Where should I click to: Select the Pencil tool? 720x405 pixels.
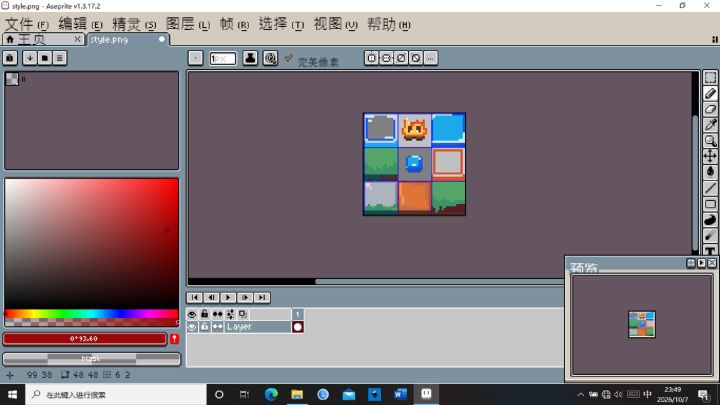pos(710,94)
